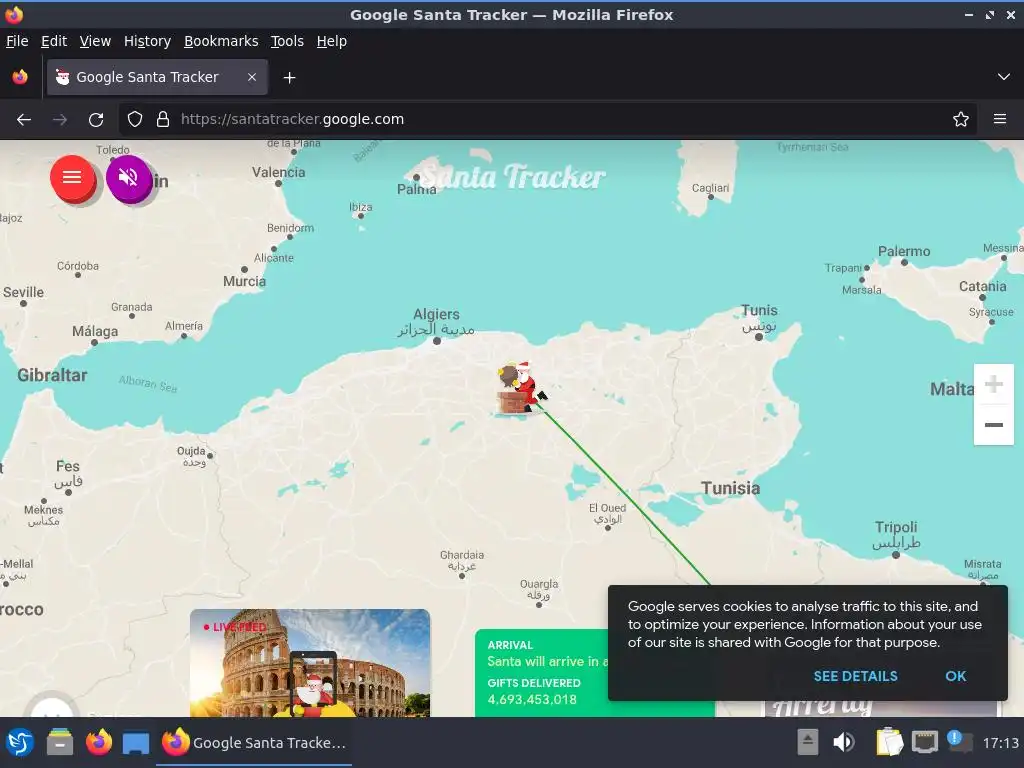
Task: Click the gifts delivered count 4,693,453,018
Action: [x=532, y=699]
